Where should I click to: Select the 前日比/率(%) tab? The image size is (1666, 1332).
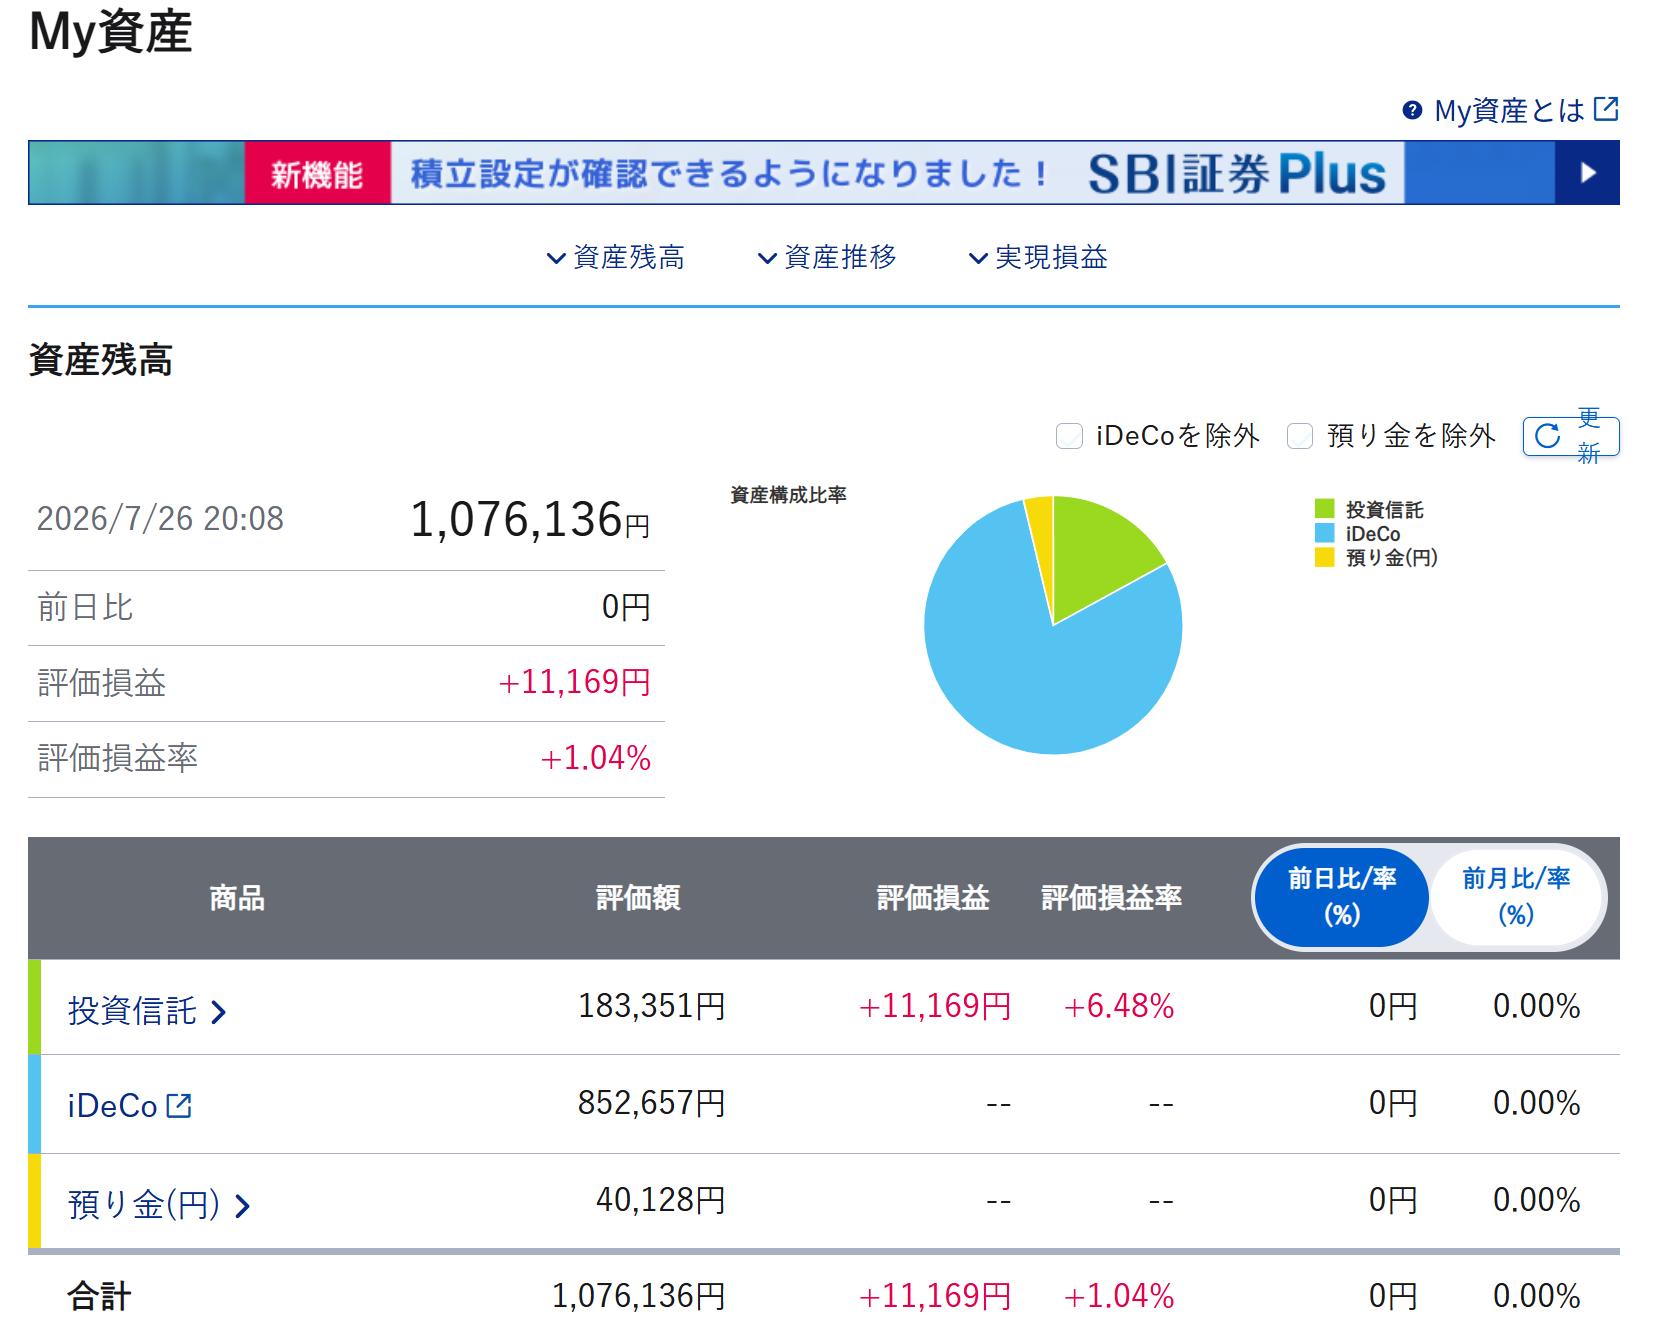1341,897
